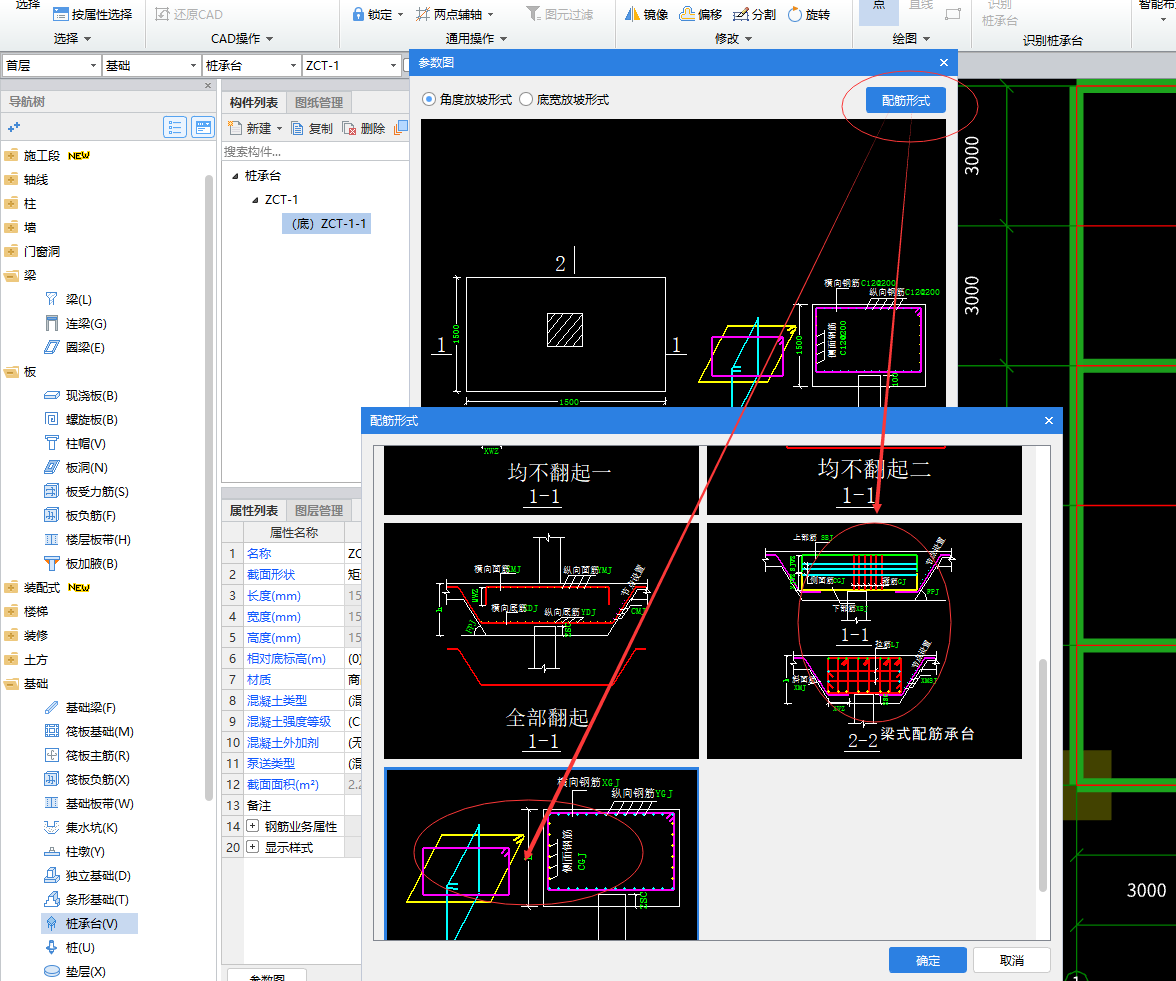Expand the 修改 ribbon group menu
Viewport: 1176px width, 981px height.
(734, 38)
